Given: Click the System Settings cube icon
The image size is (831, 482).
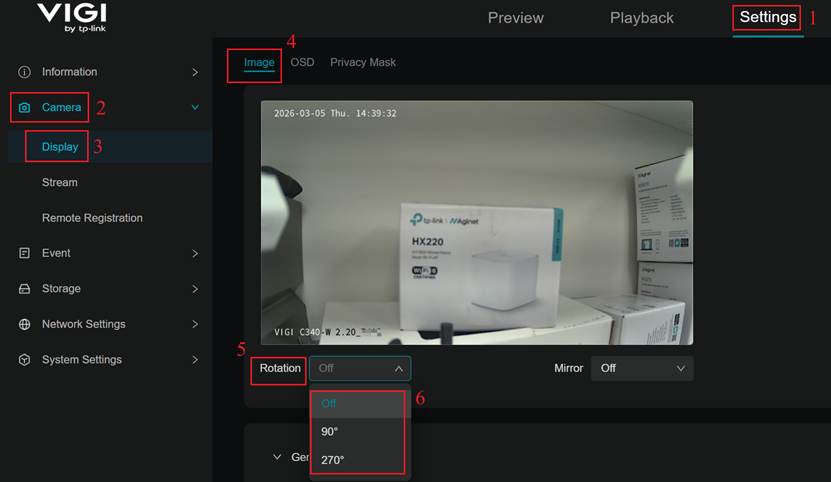Looking at the screenshot, I should pyautogui.click(x=24, y=360).
